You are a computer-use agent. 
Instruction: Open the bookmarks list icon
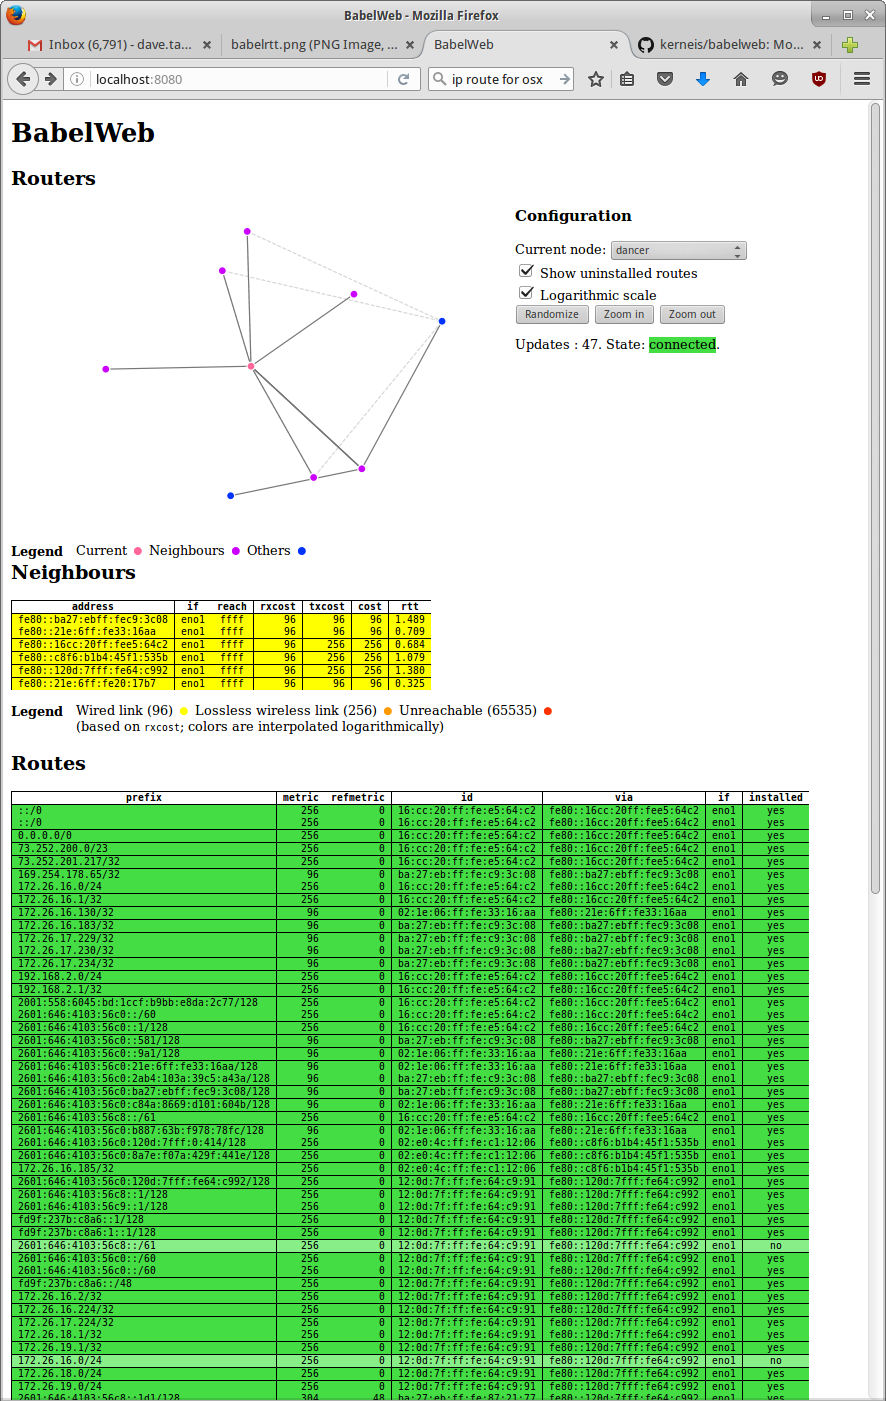(627, 79)
